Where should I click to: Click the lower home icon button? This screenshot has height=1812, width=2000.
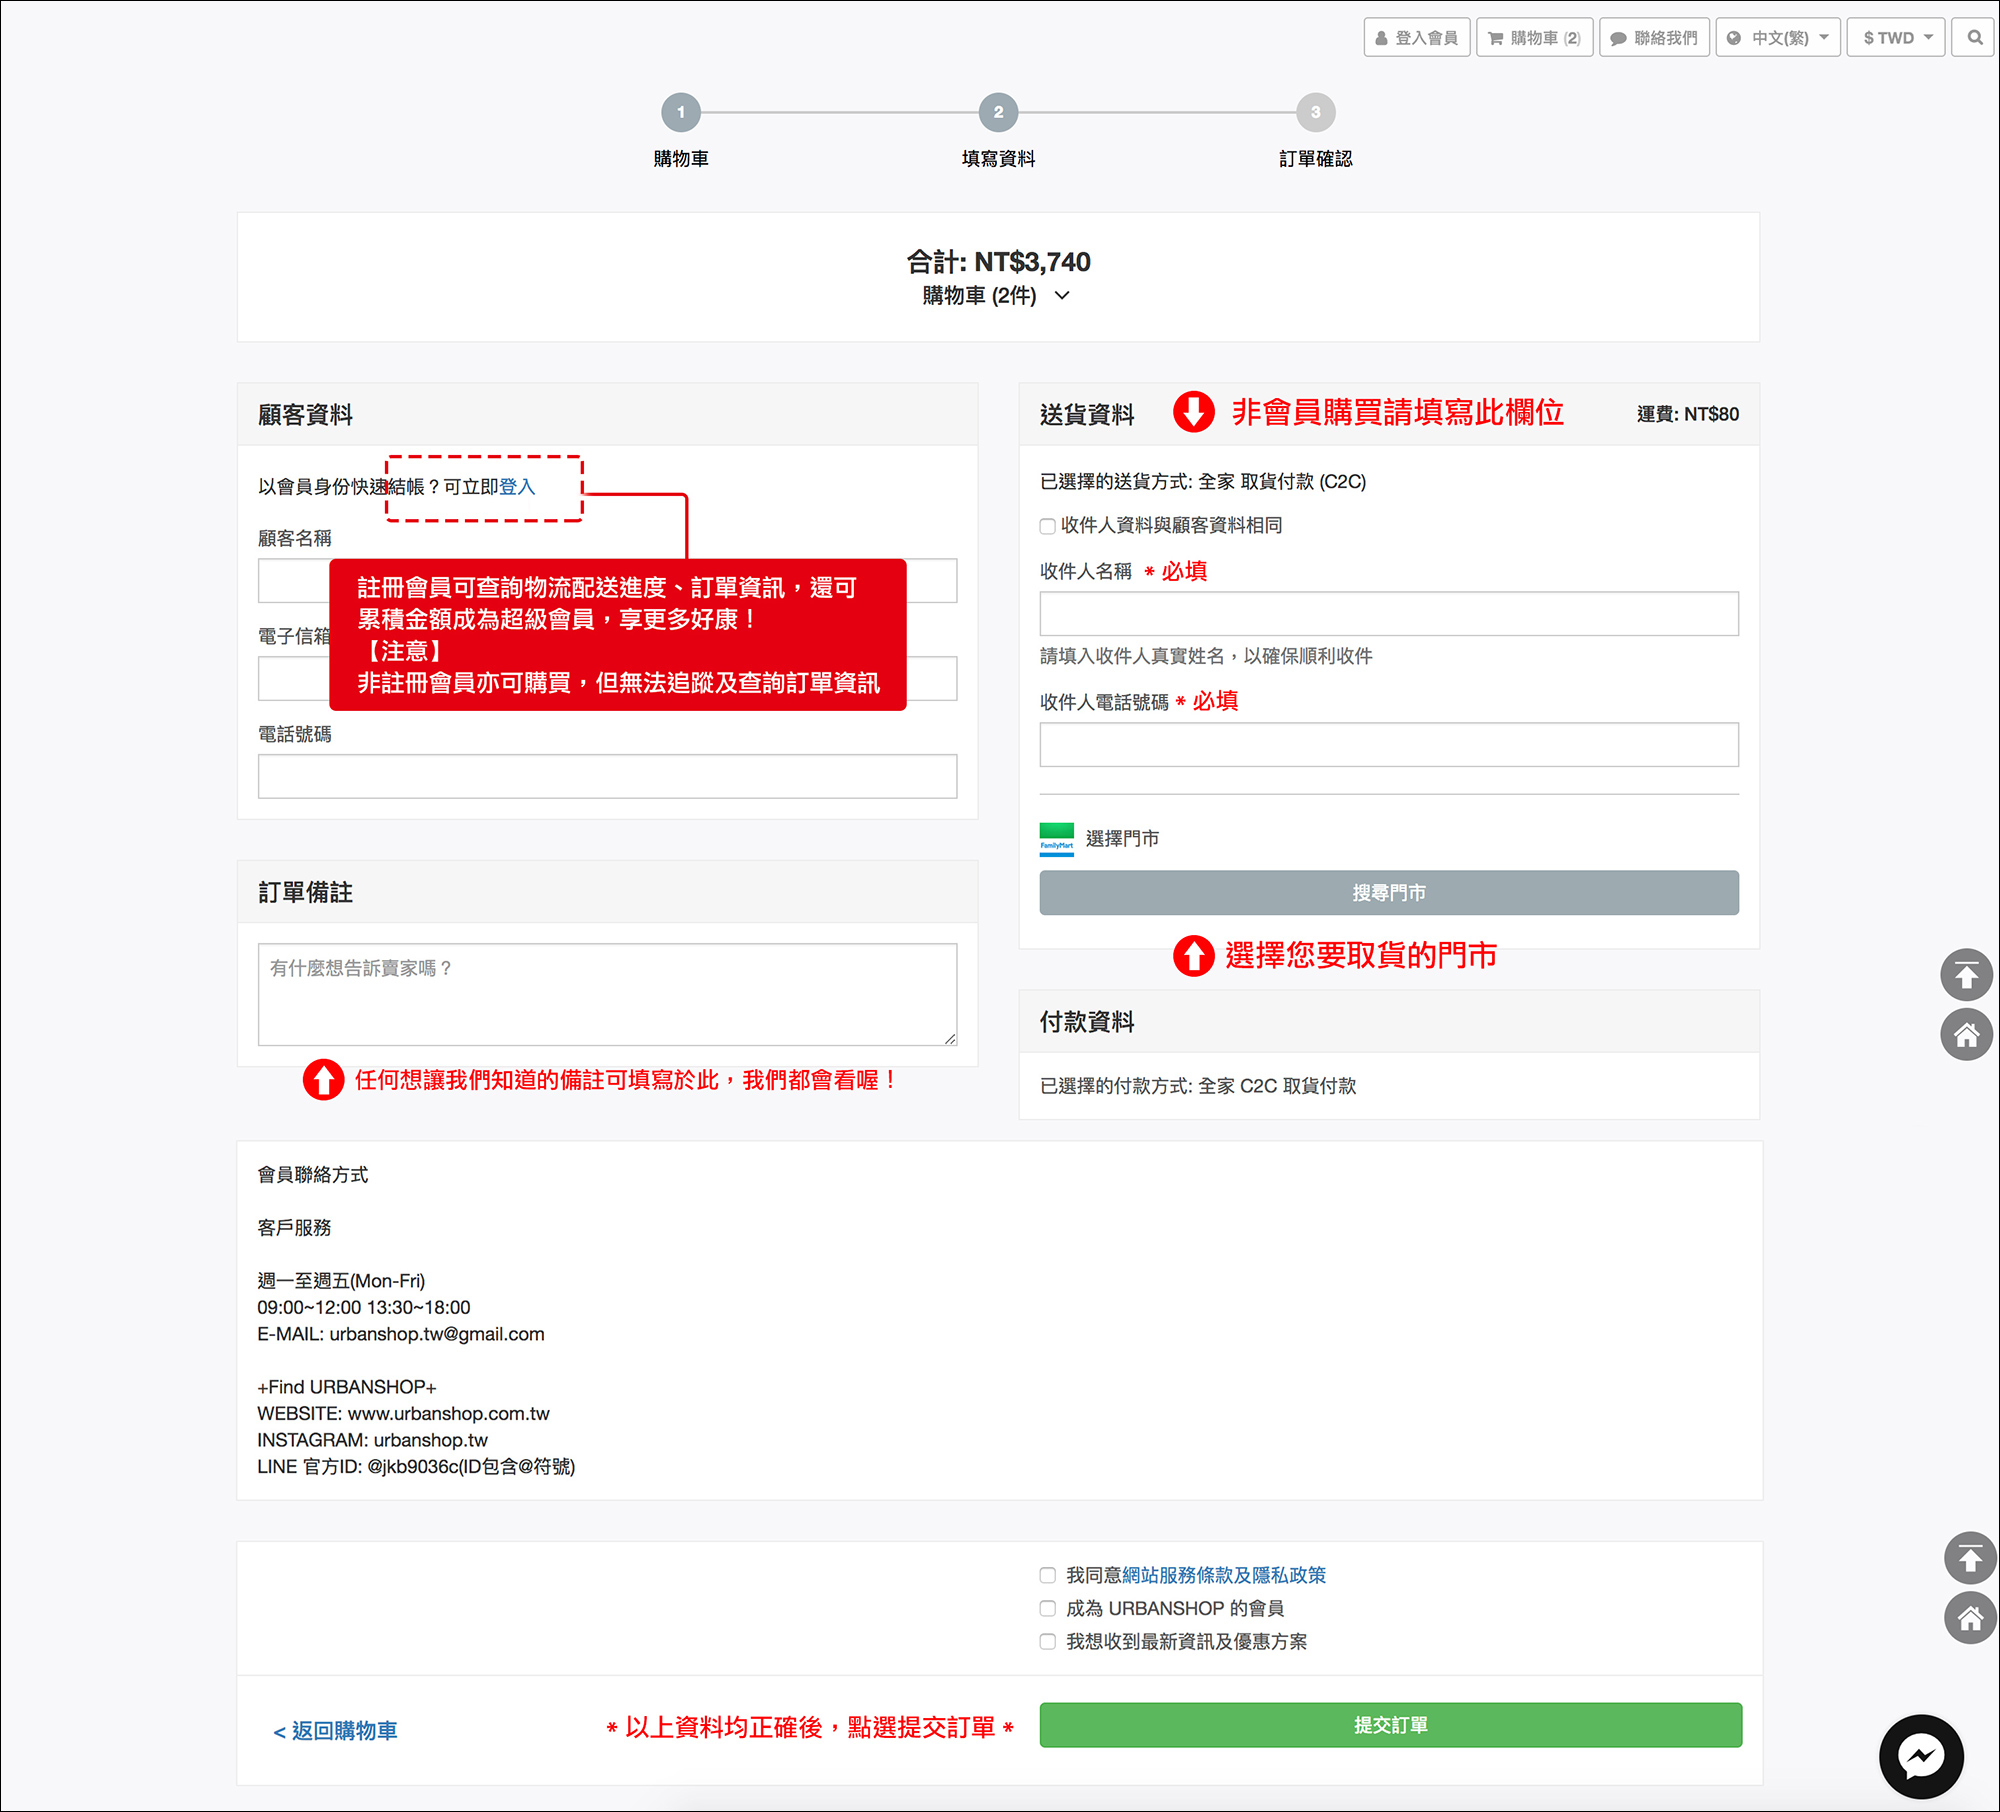pos(1969,1618)
